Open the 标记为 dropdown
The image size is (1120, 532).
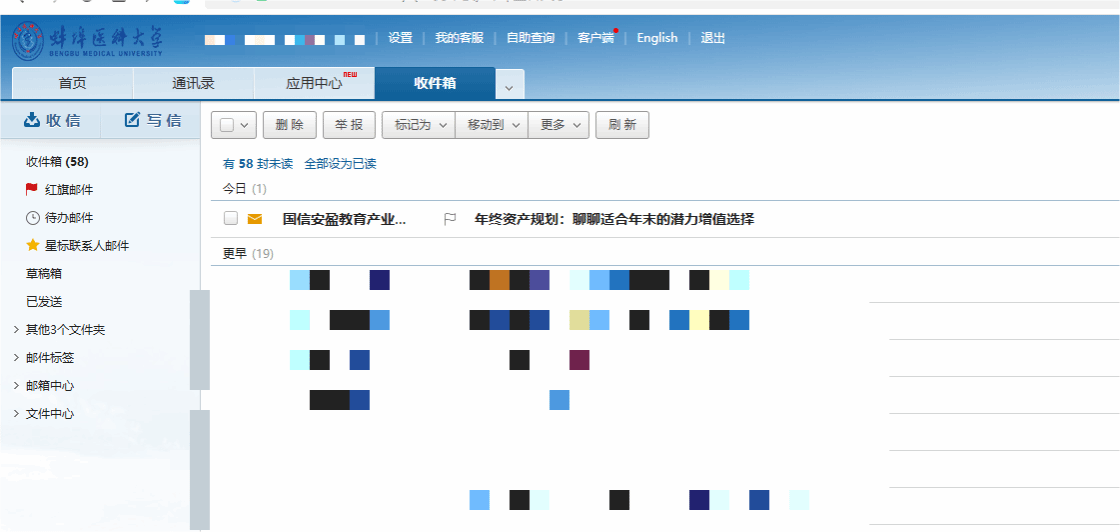pos(418,125)
